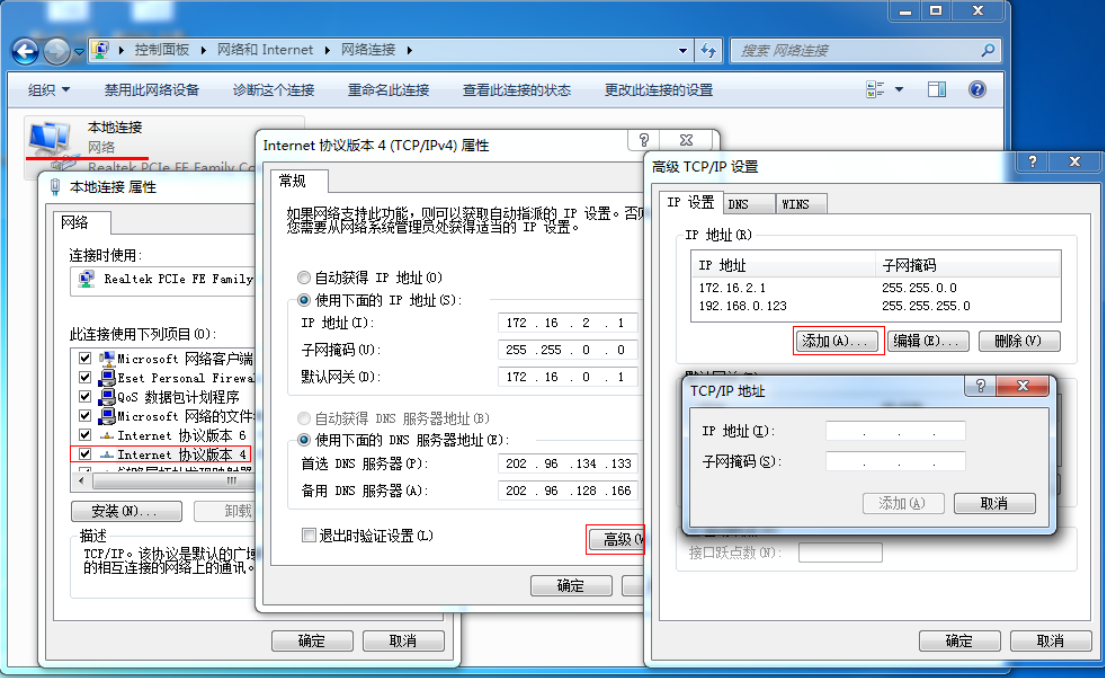Click the back navigation arrow button
Screen dimensions: 1105x678
[x=25, y=50]
